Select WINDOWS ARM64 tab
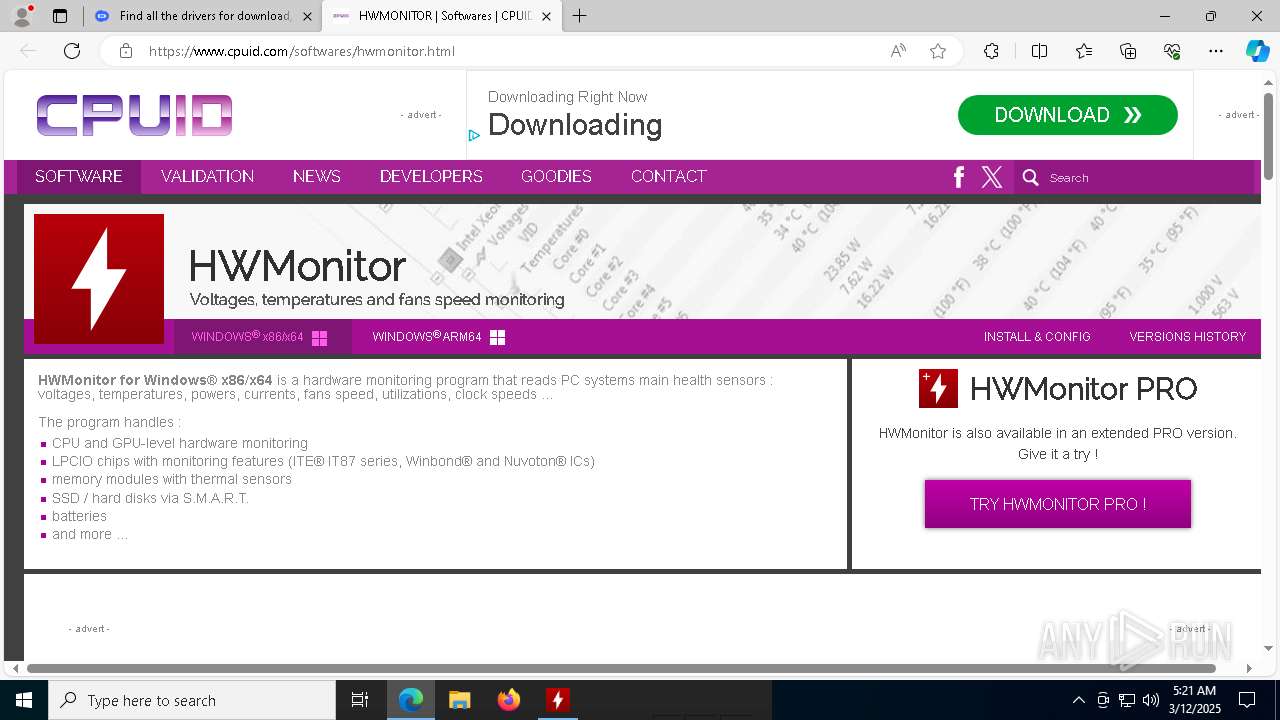 [x=438, y=337]
